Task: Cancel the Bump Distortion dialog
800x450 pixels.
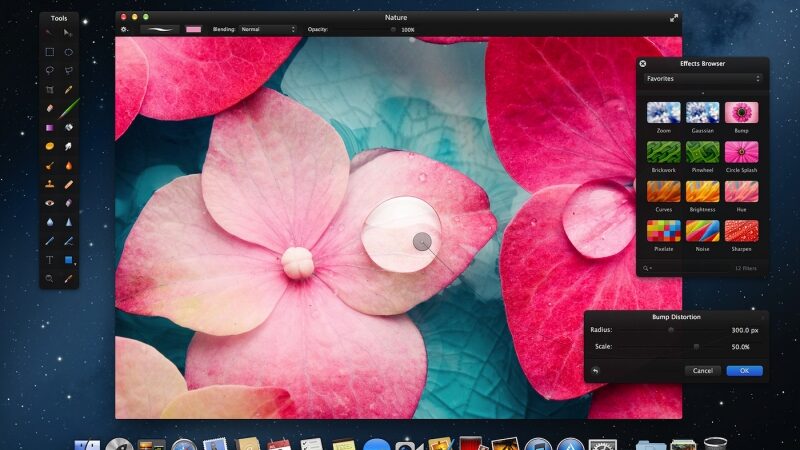Action: (703, 371)
